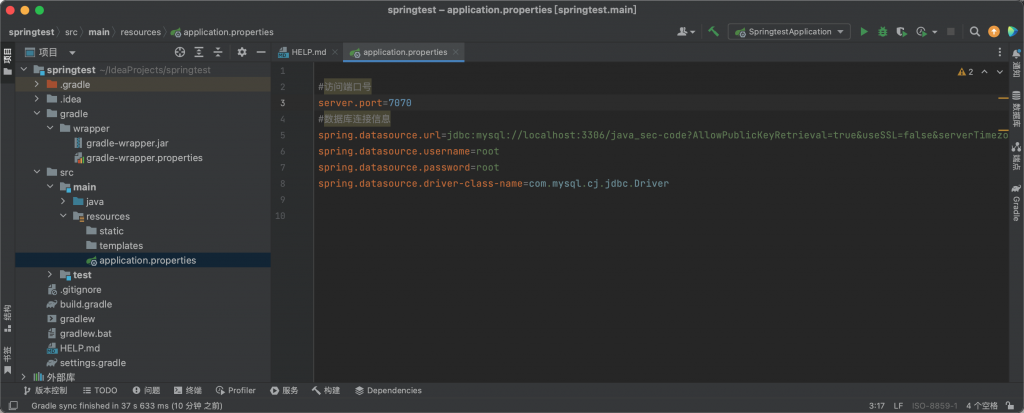This screenshot has height=413, width=1024.
Task: Collapse the gradle folder
Action: coord(37,114)
